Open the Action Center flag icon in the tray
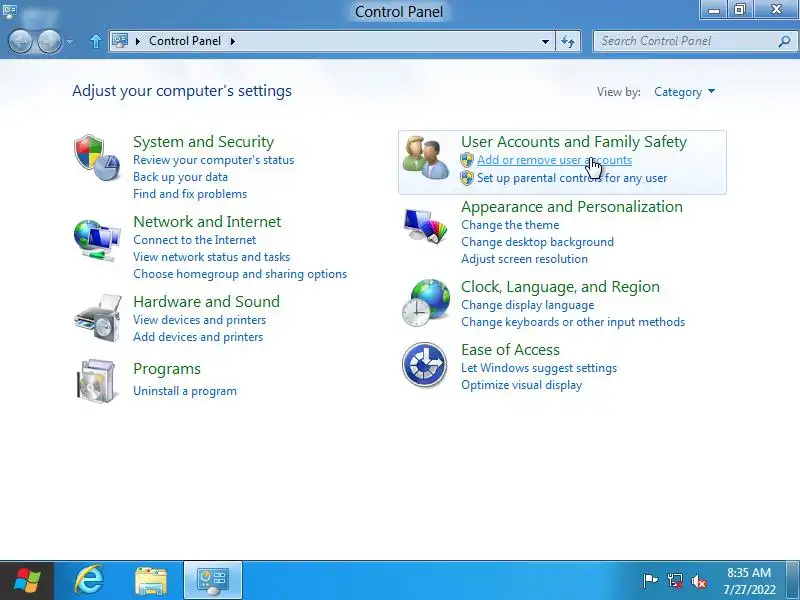This screenshot has width=800, height=600. 650,580
